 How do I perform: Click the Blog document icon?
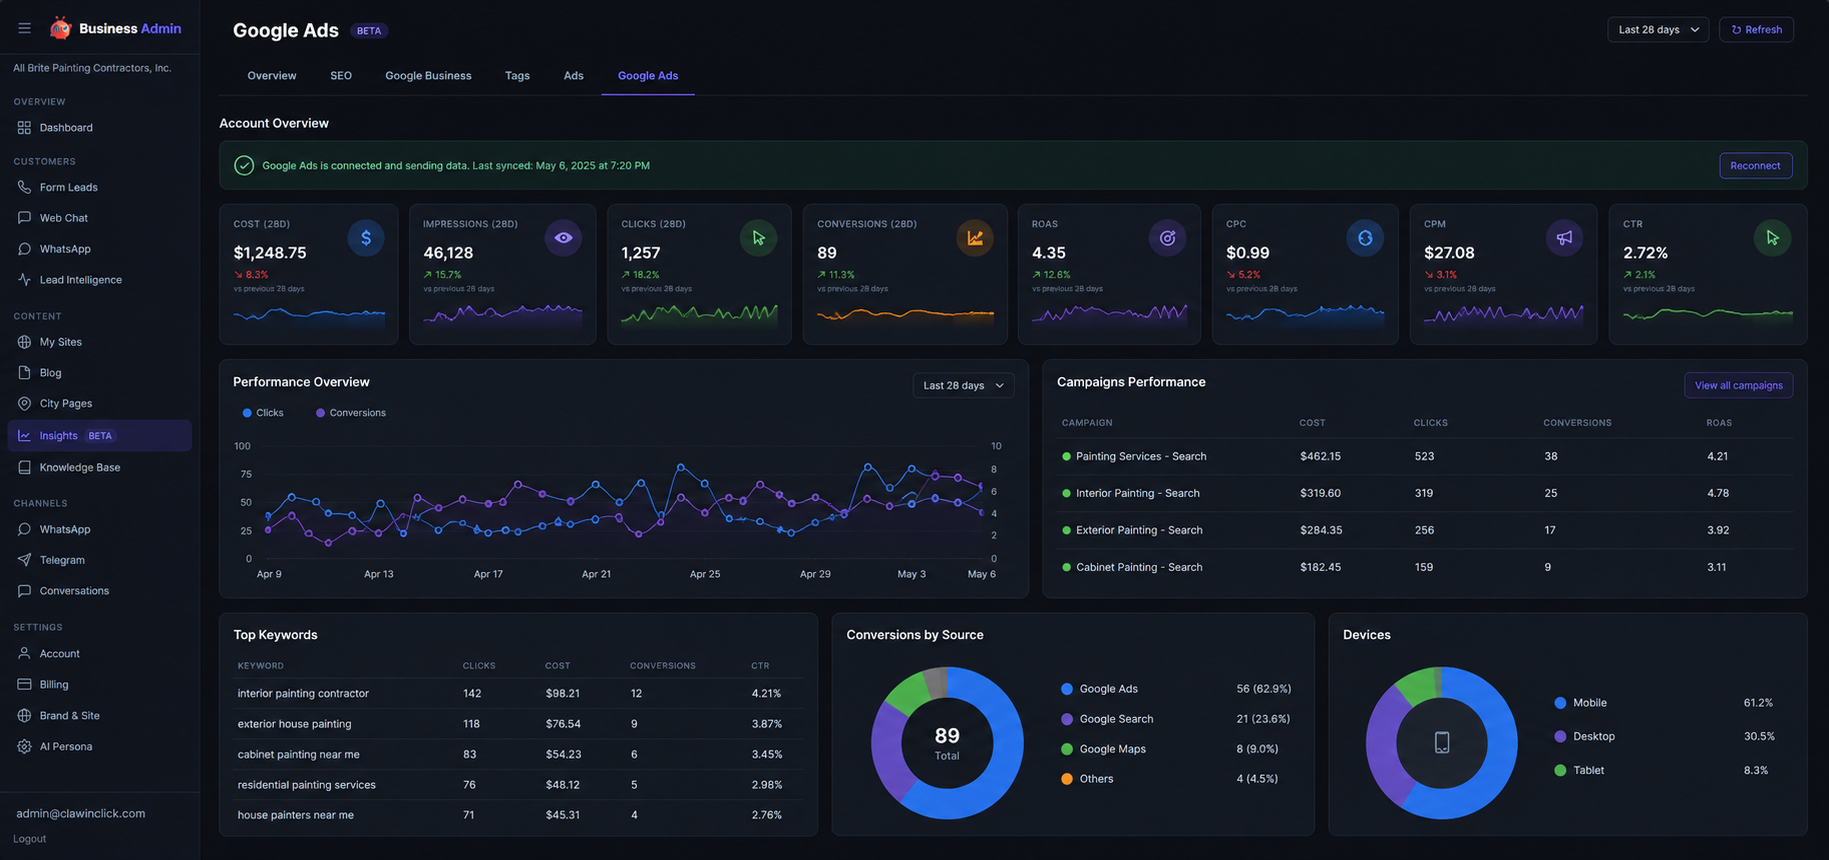pos(24,373)
